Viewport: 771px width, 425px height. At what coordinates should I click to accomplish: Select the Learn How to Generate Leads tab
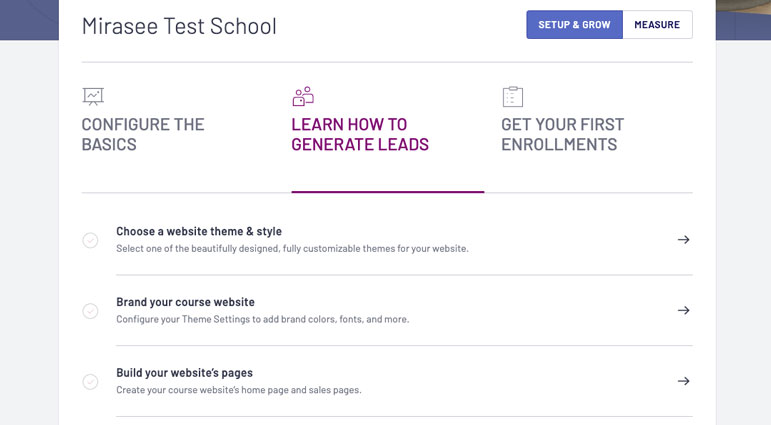(360, 134)
